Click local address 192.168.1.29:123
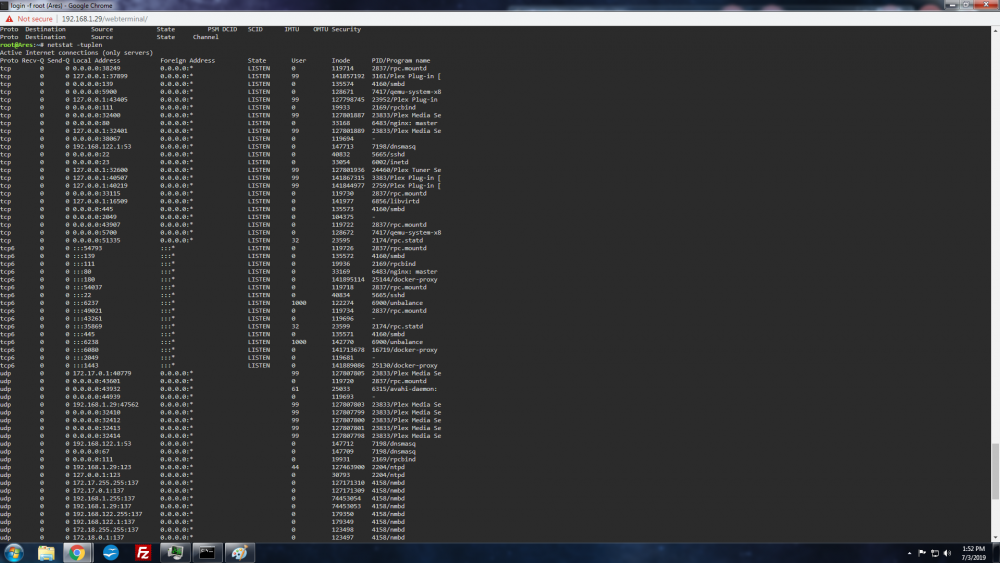 tap(102, 467)
